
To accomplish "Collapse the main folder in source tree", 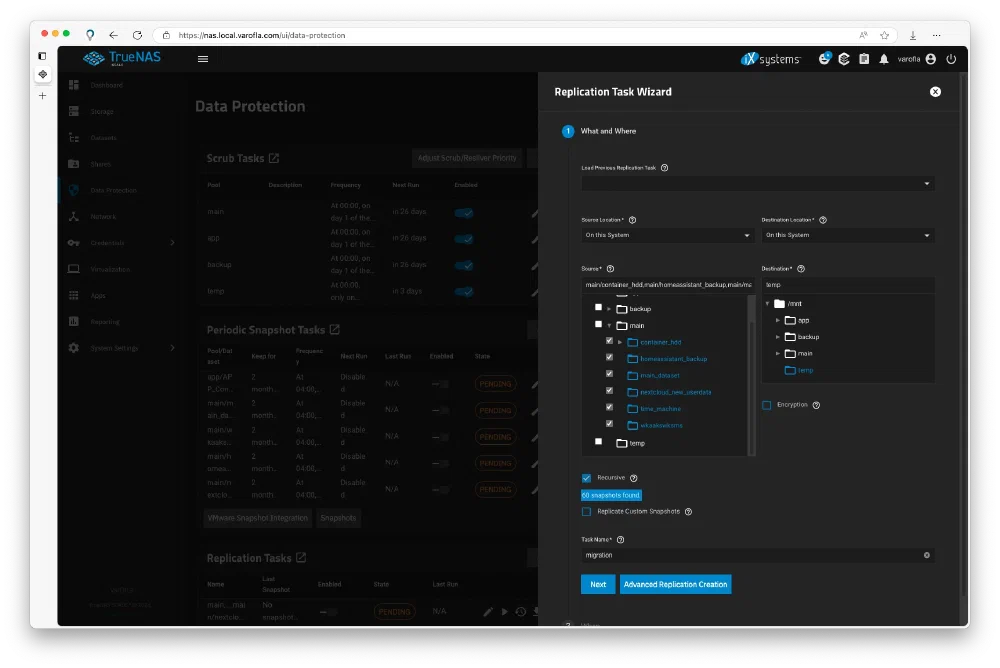I will [609, 325].
